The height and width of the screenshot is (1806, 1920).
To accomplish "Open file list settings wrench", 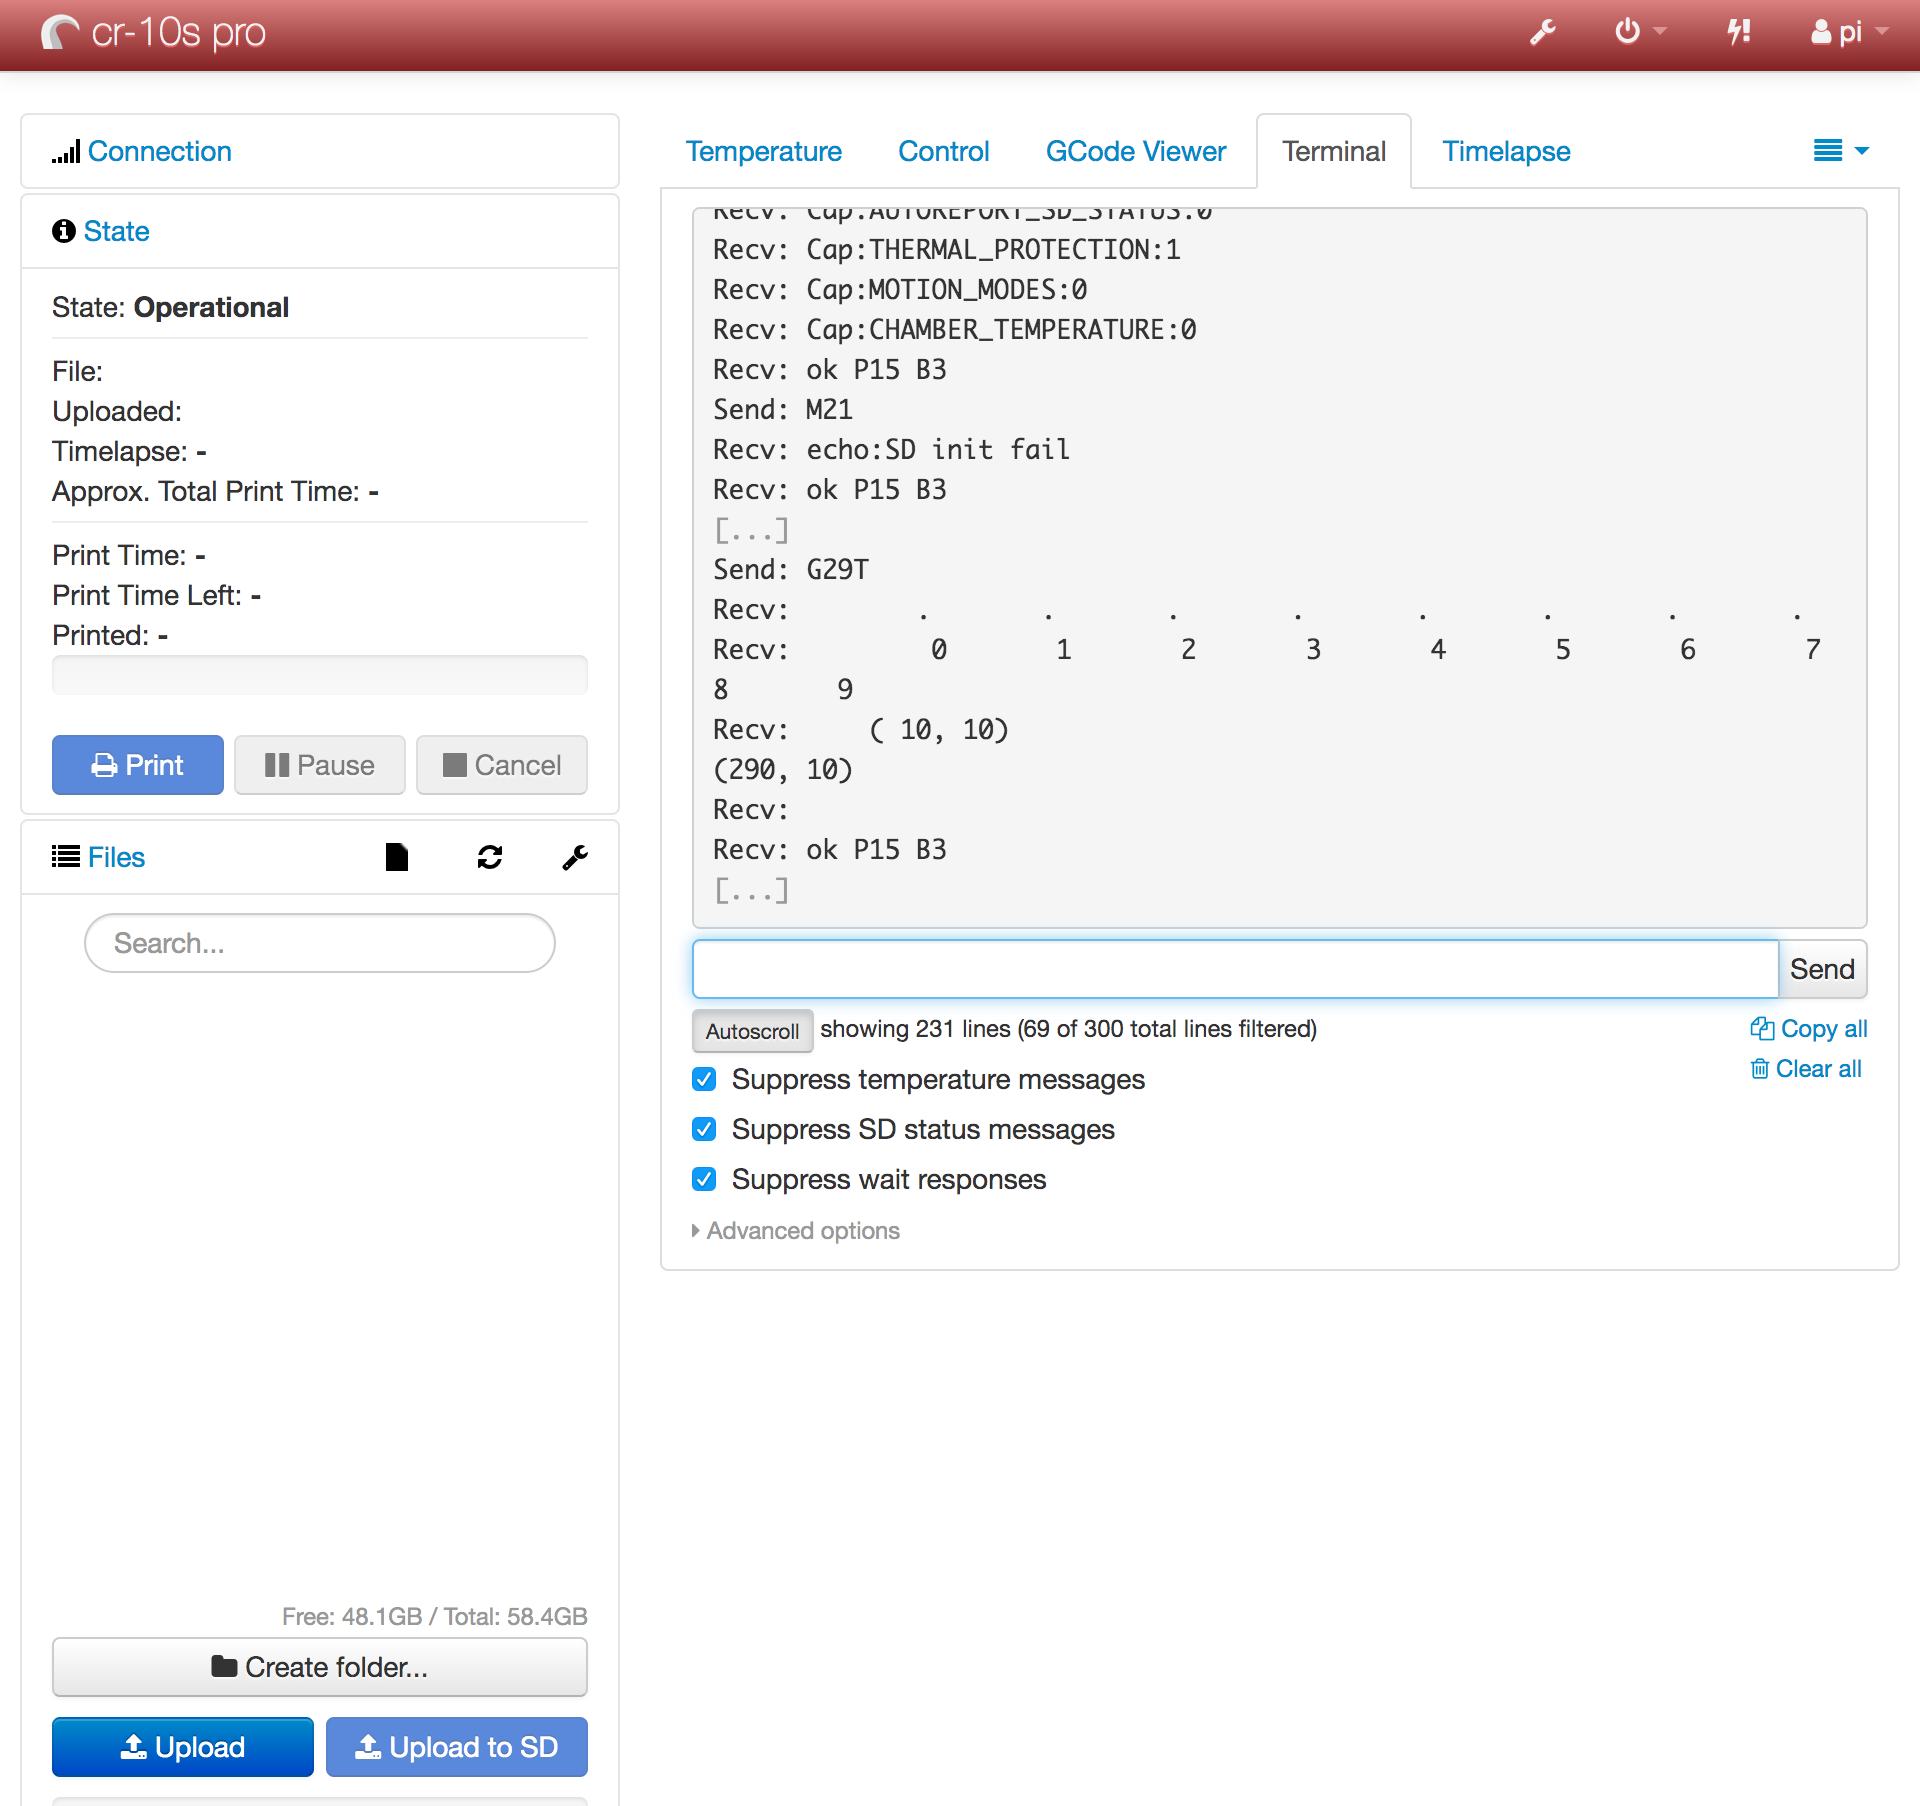I will click(574, 857).
